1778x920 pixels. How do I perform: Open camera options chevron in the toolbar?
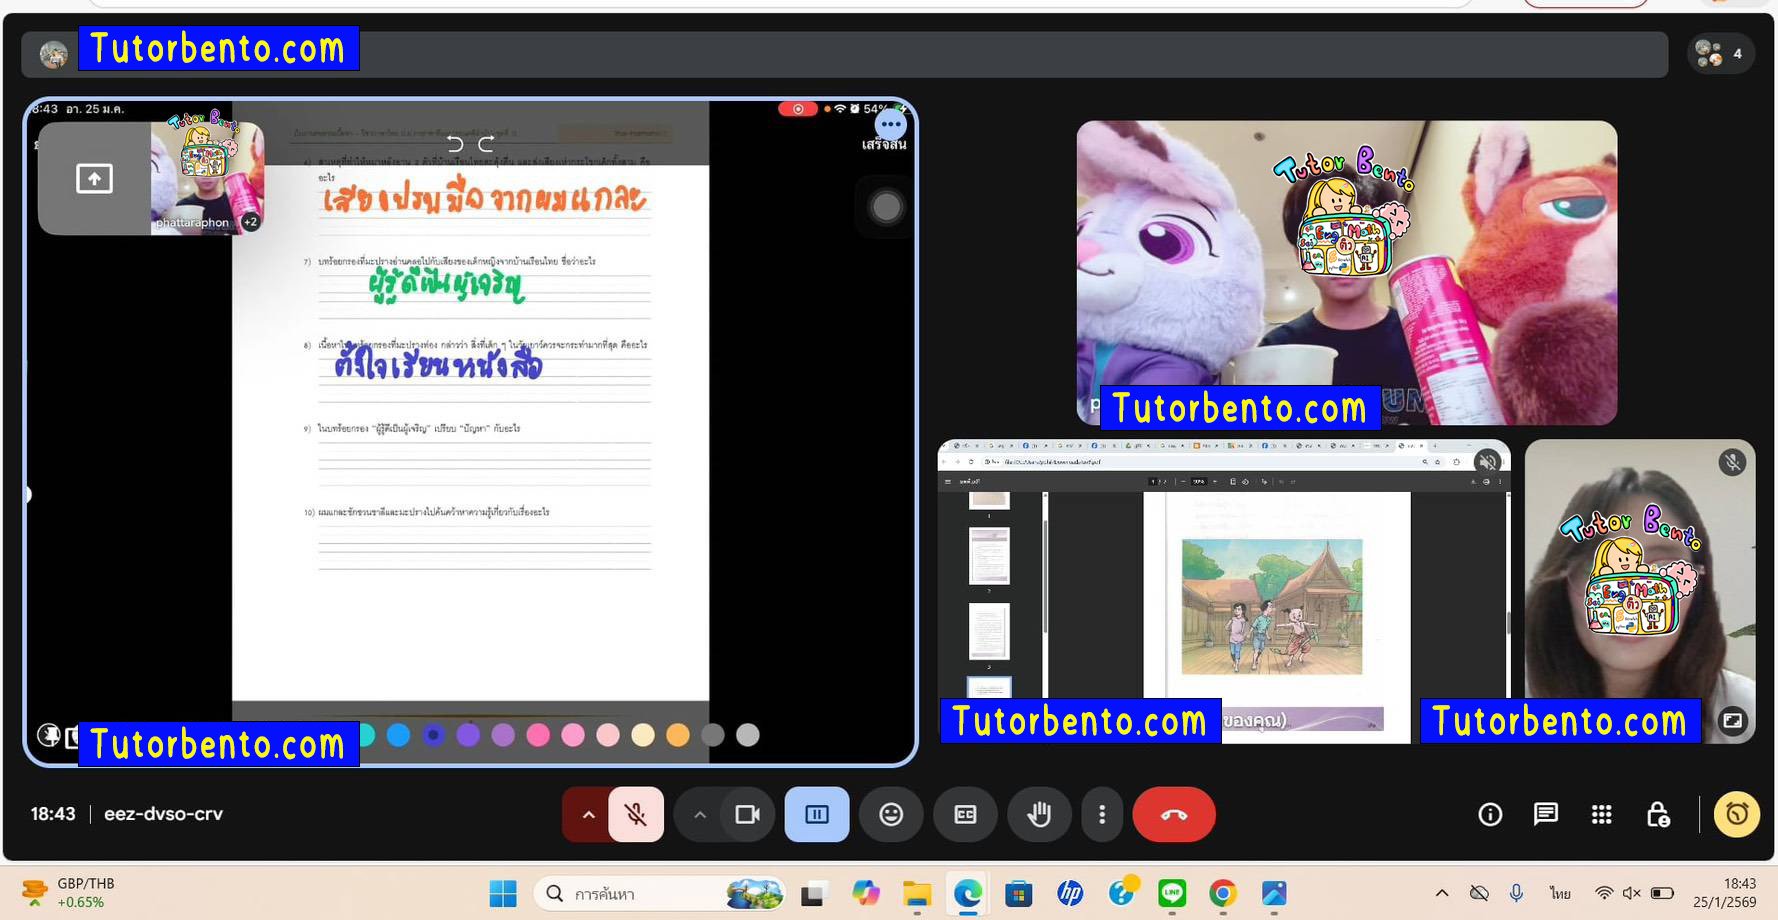pyautogui.click(x=700, y=814)
